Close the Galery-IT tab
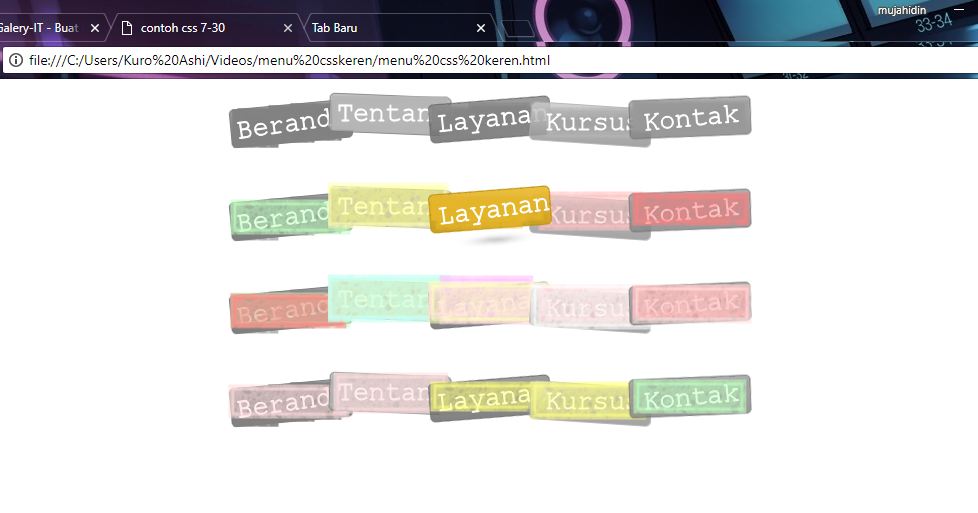Image resolution: width=978 pixels, height=513 pixels. tap(95, 28)
